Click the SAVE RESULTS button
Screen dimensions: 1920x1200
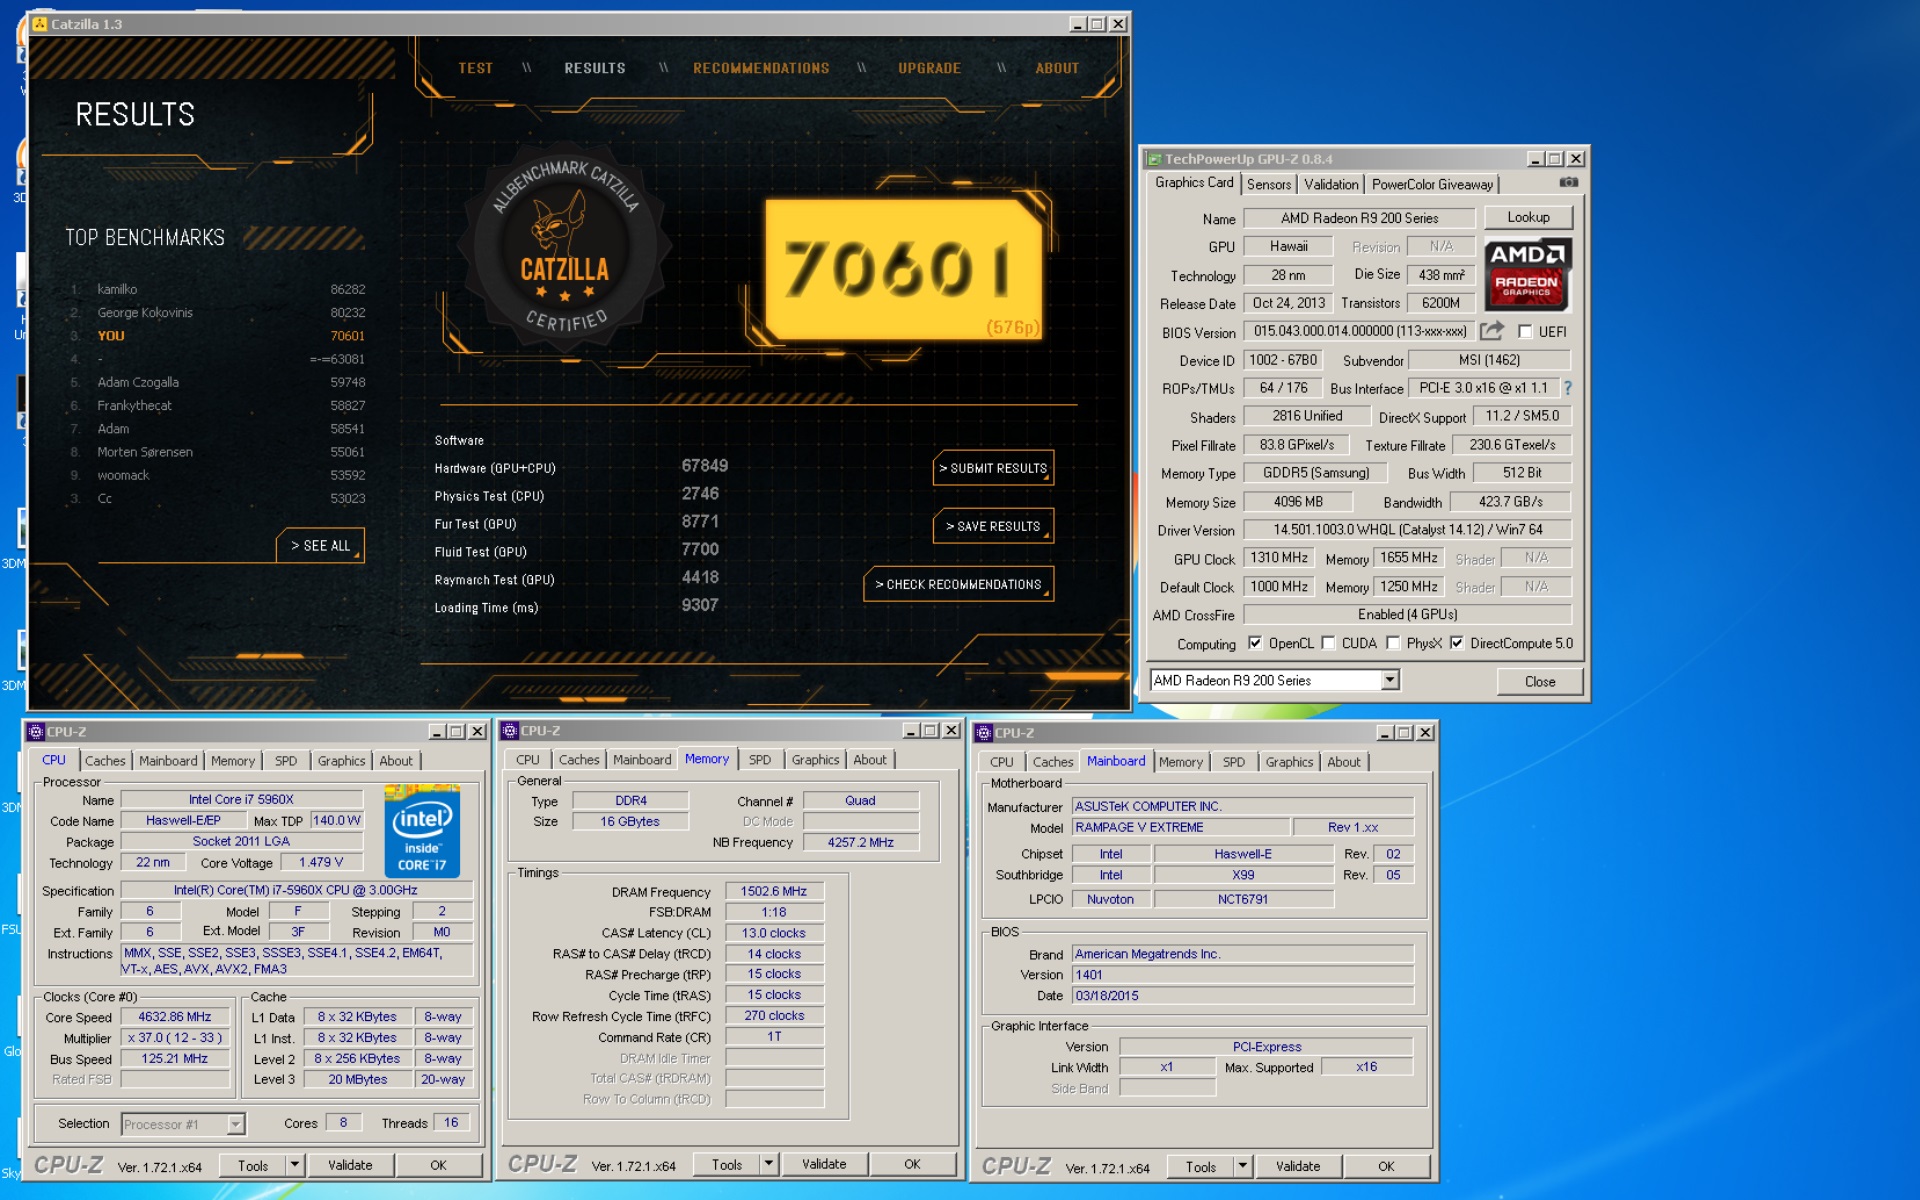point(993,526)
